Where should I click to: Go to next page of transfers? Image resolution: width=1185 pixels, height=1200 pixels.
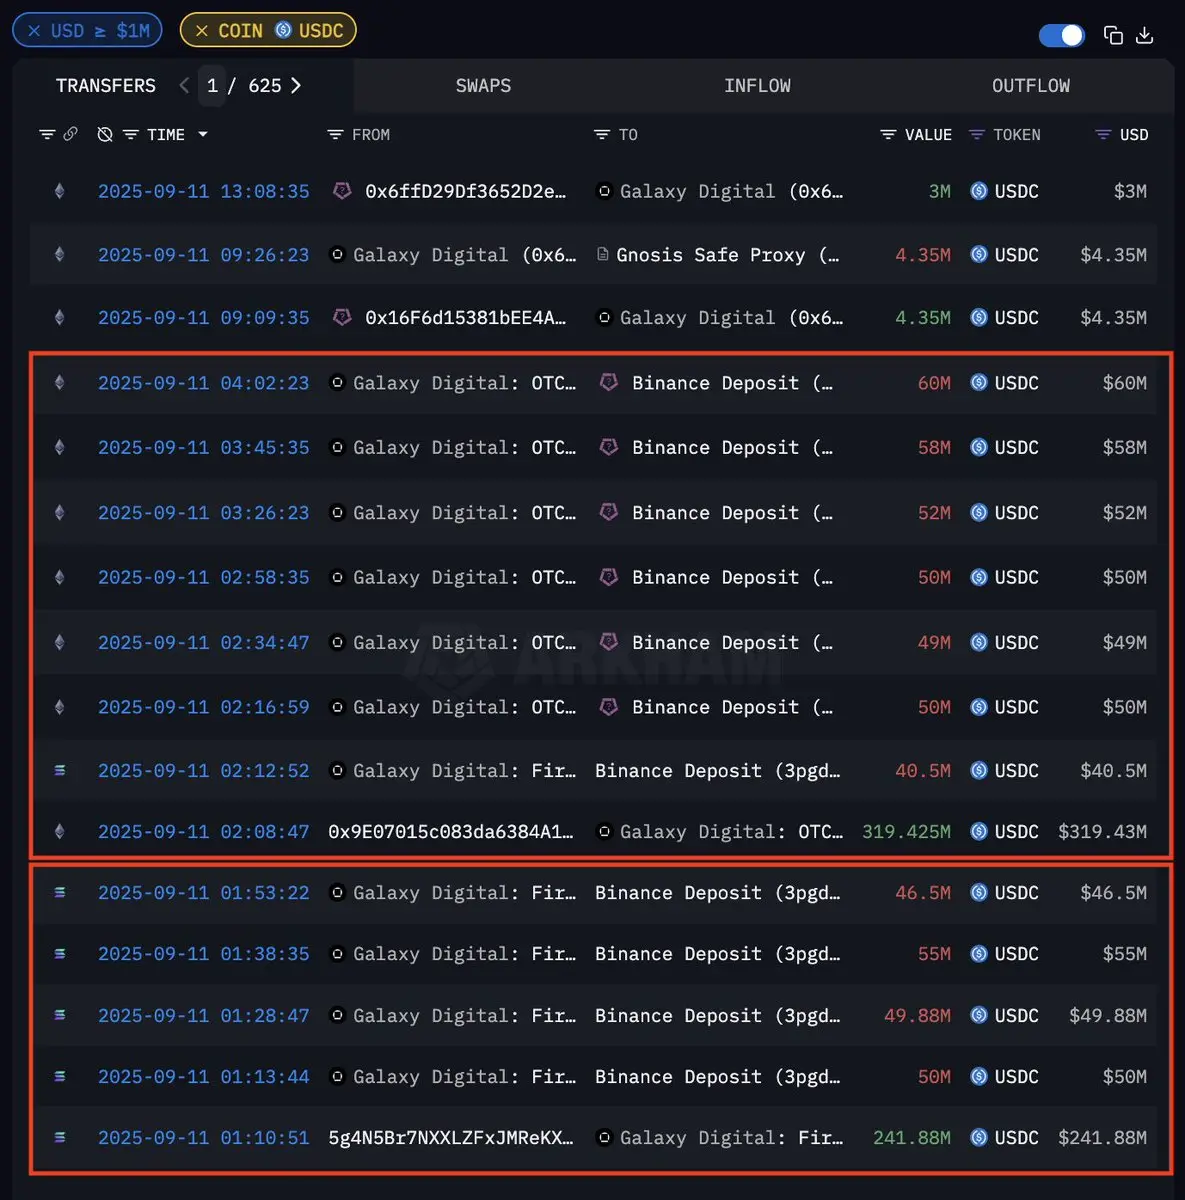(x=295, y=86)
